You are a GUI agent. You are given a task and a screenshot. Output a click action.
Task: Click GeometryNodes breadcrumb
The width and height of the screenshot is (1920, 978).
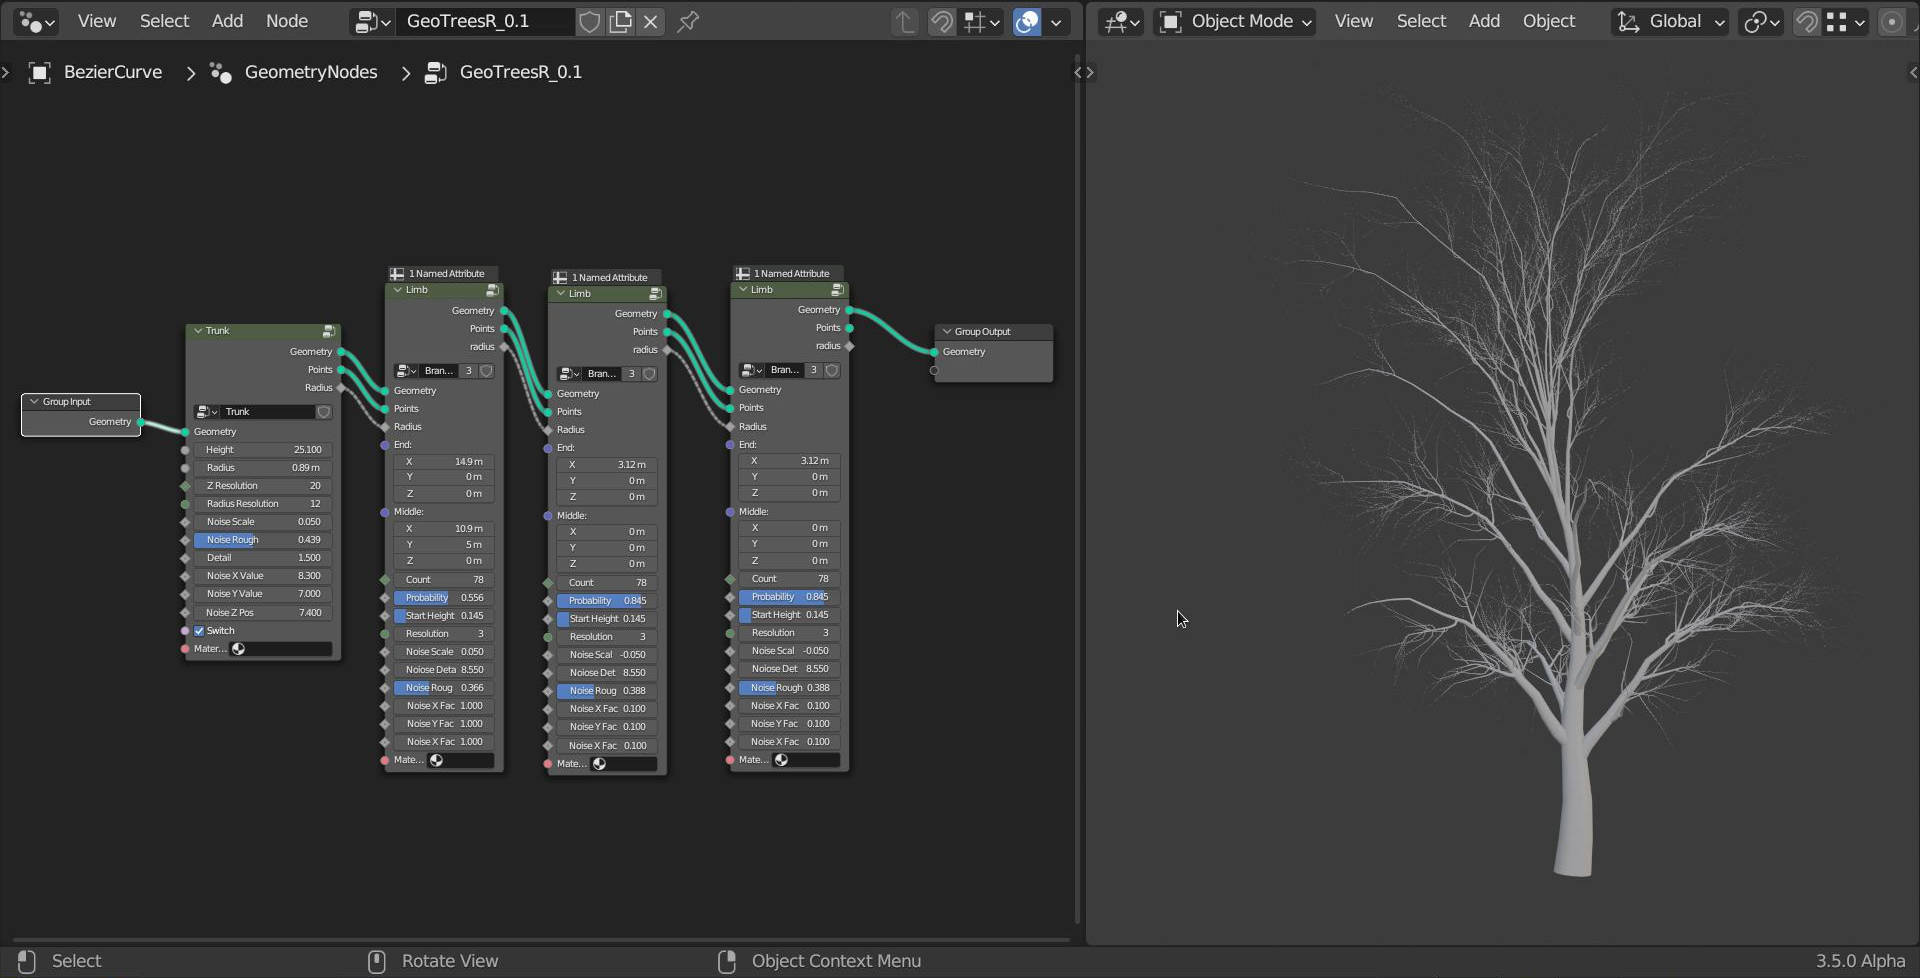click(x=311, y=72)
